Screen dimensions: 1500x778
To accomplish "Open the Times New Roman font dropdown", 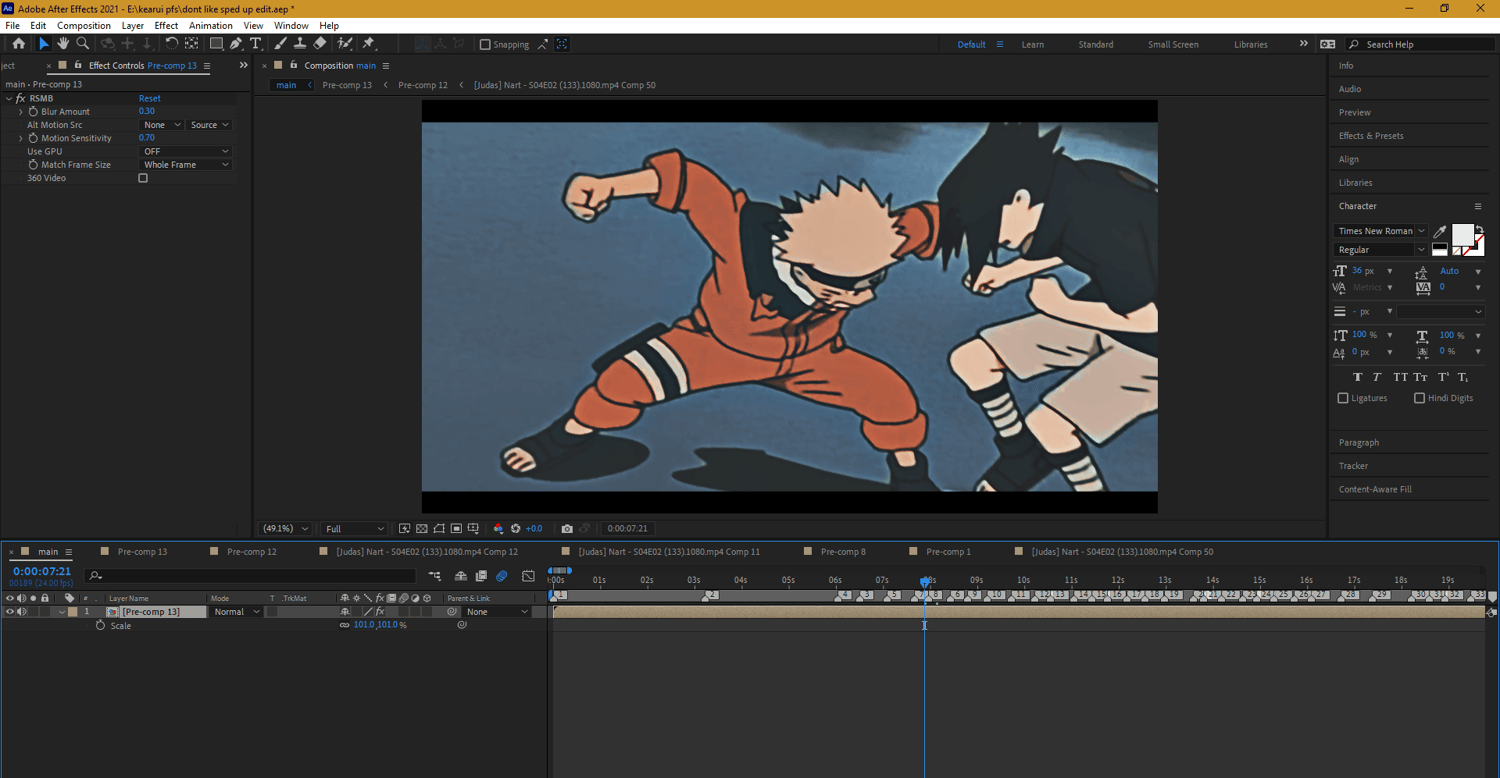I will [1381, 231].
